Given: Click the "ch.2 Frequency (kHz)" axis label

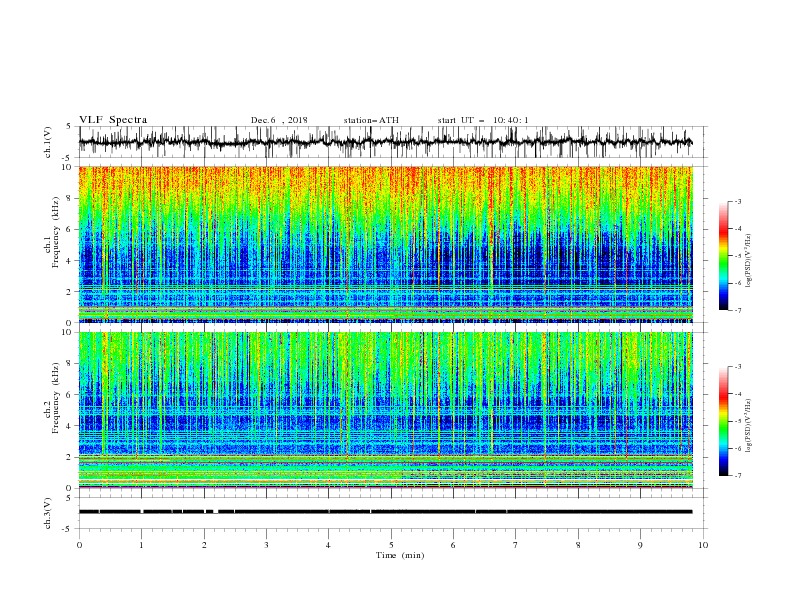Looking at the screenshot, I should pos(52,397).
